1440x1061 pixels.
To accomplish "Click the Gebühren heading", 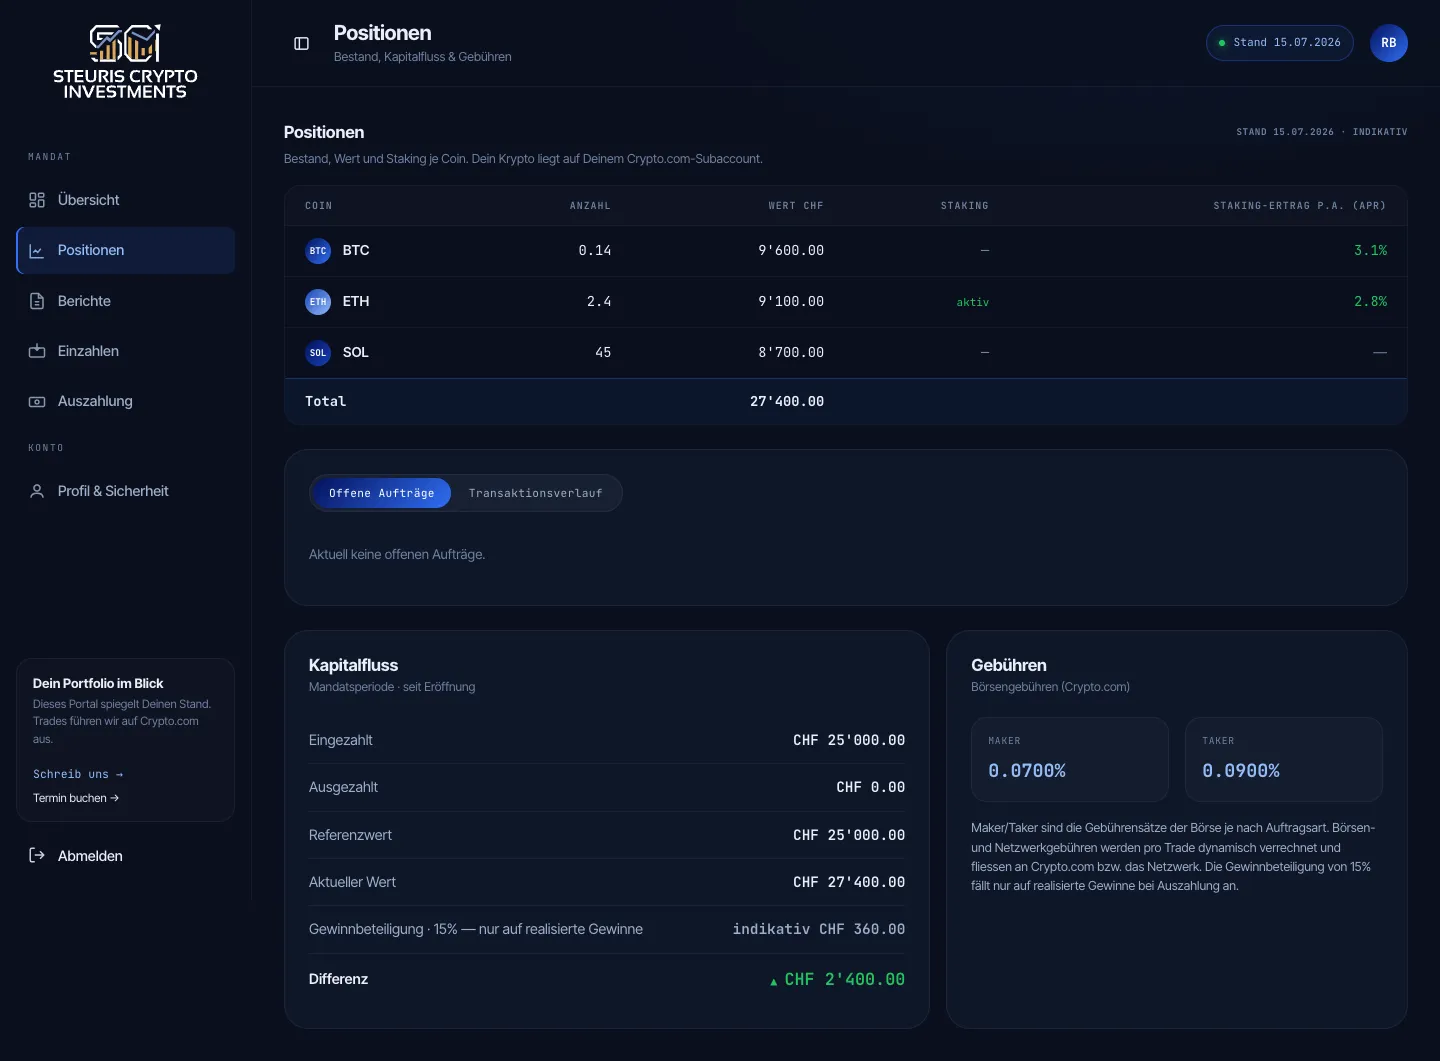I will tap(1009, 665).
